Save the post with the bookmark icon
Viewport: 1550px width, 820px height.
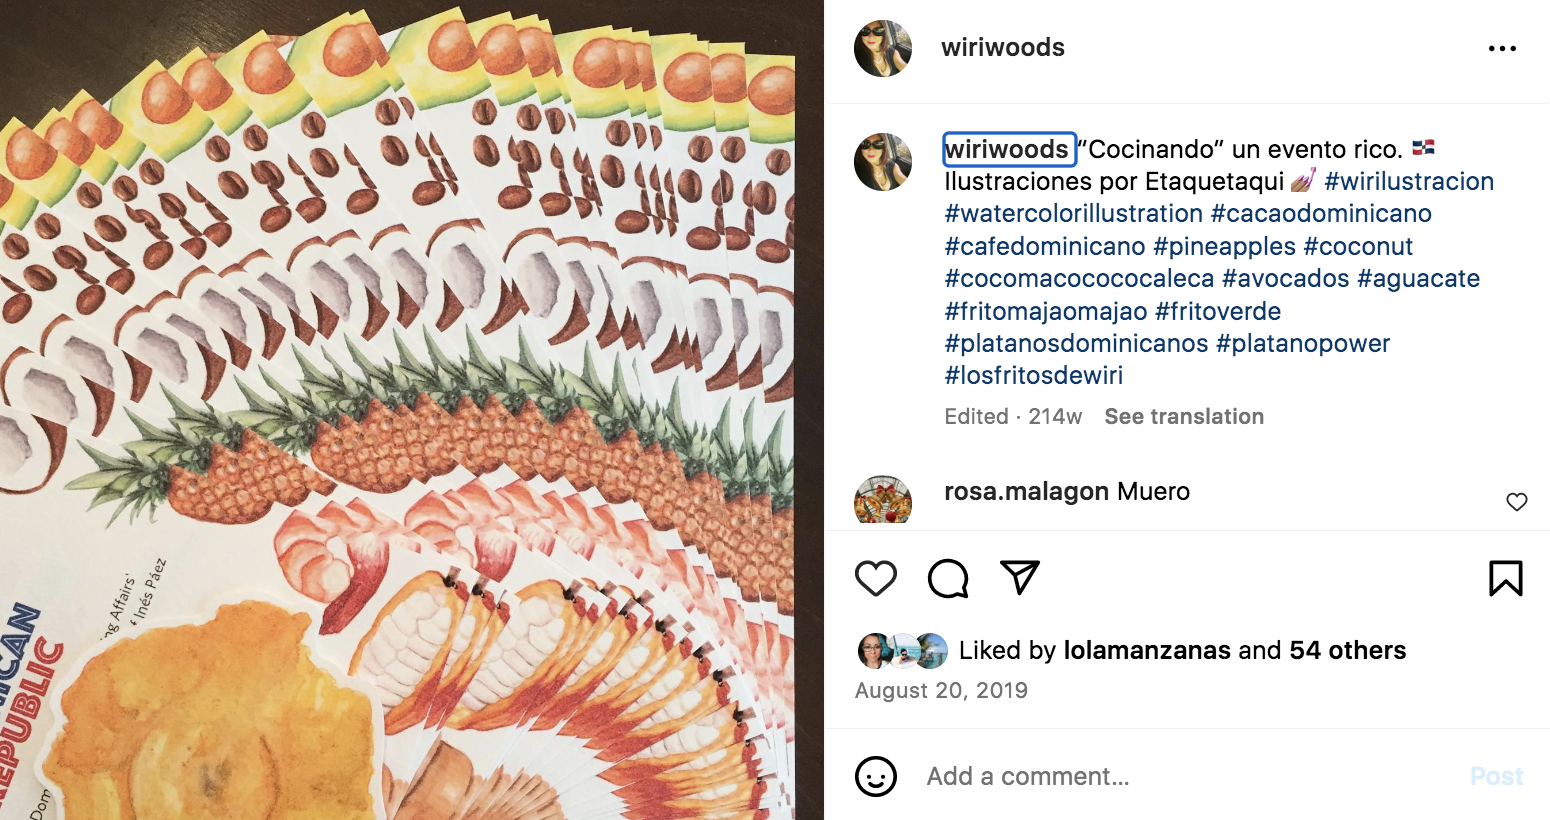tap(1505, 578)
